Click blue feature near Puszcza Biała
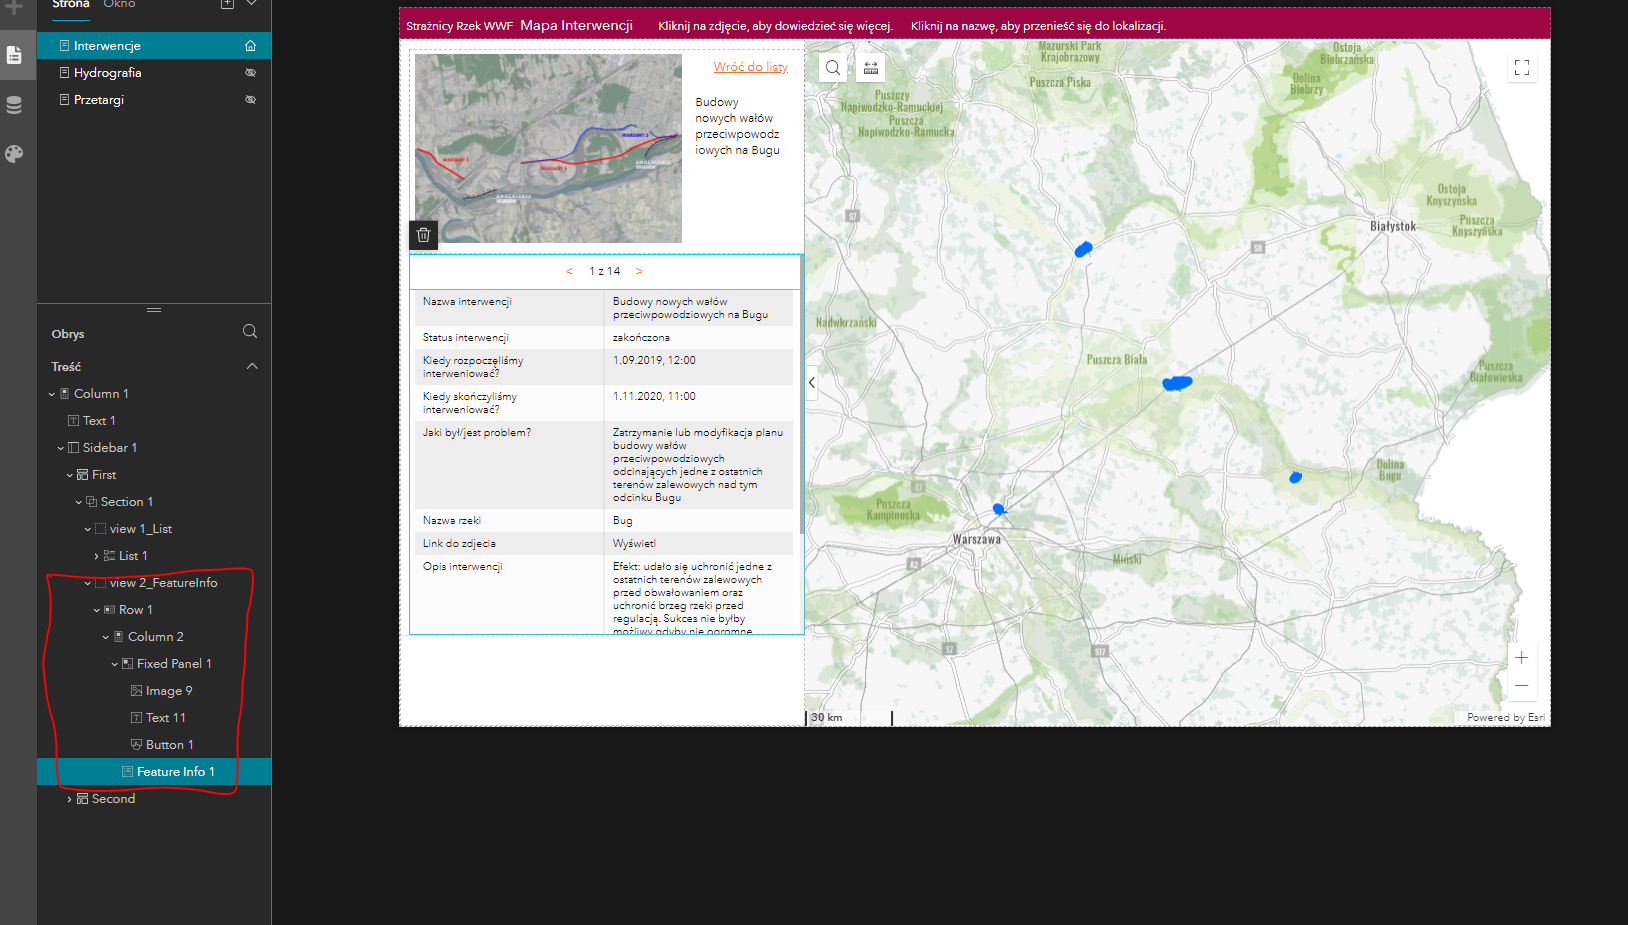Image resolution: width=1628 pixels, height=925 pixels. [1177, 383]
